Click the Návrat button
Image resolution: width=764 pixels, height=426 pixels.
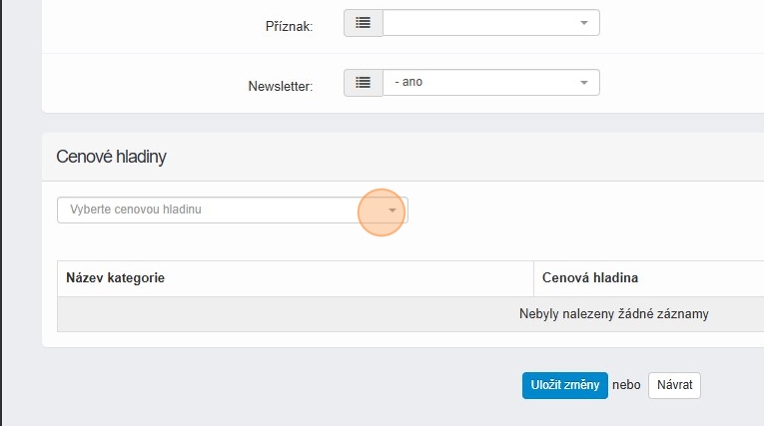coord(674,385)
